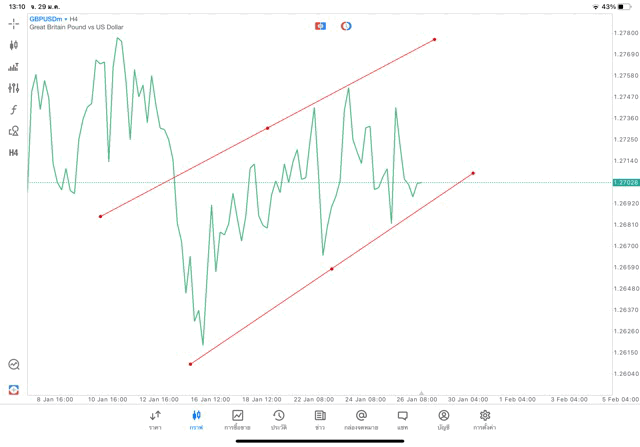Switch to the การซื้อขาย (Trade) tab
The height and width of the screenshot is (447, 640).
(x=238, y=419)
